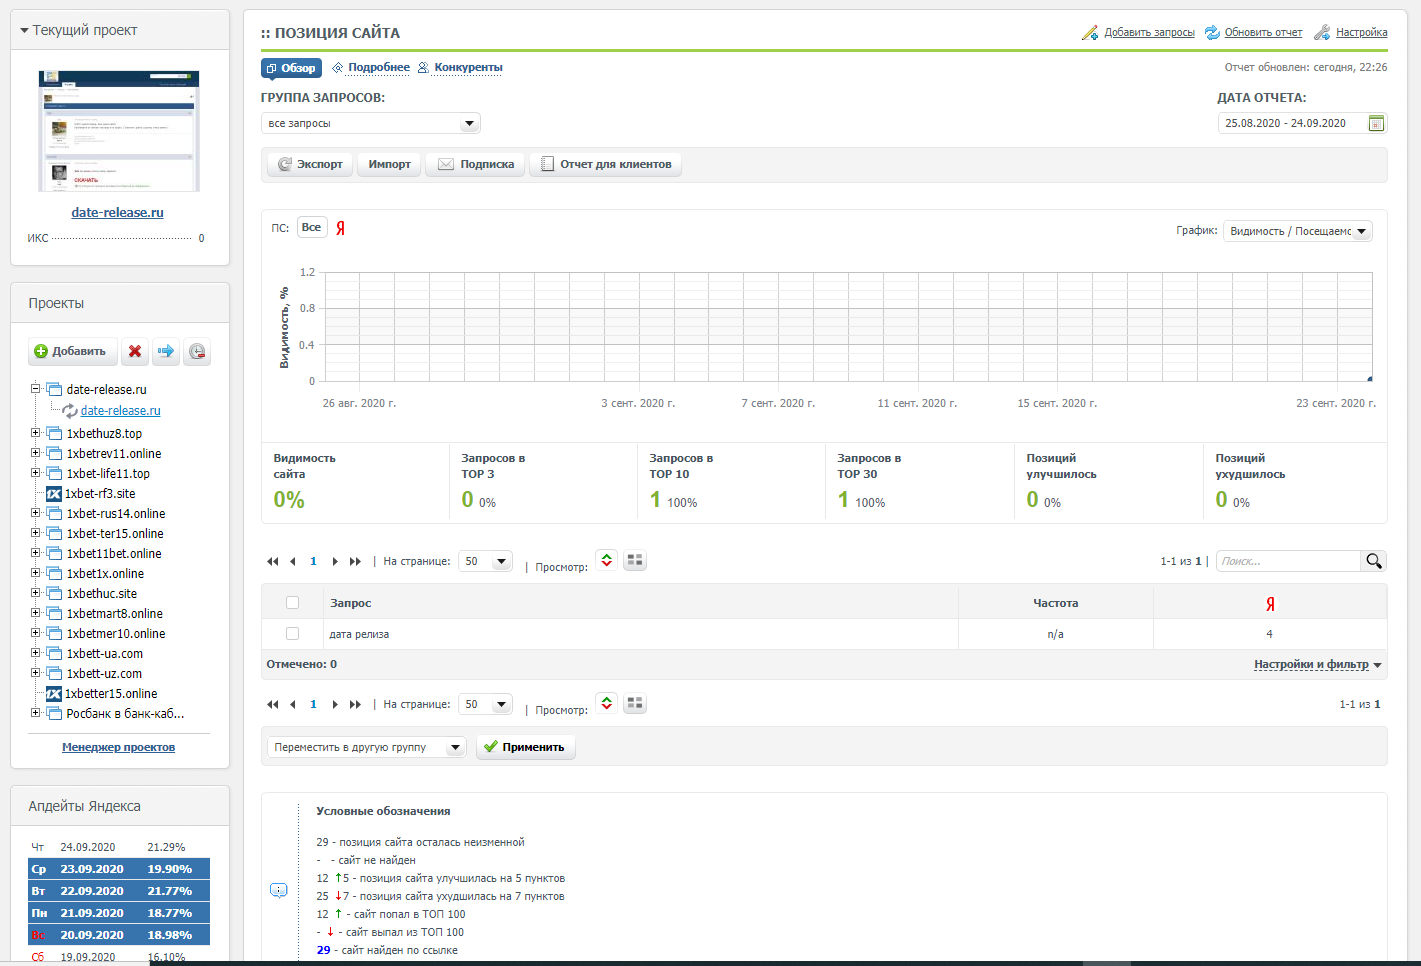Switch to the 'Подробнее' tab

378,68
